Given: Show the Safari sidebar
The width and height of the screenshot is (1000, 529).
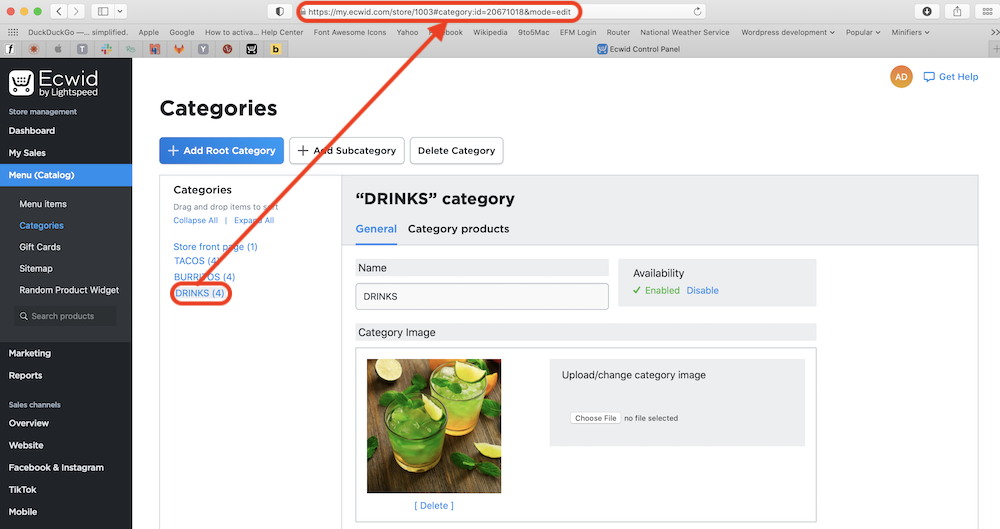Looking at the screenshot, I should tap(102, 11).
